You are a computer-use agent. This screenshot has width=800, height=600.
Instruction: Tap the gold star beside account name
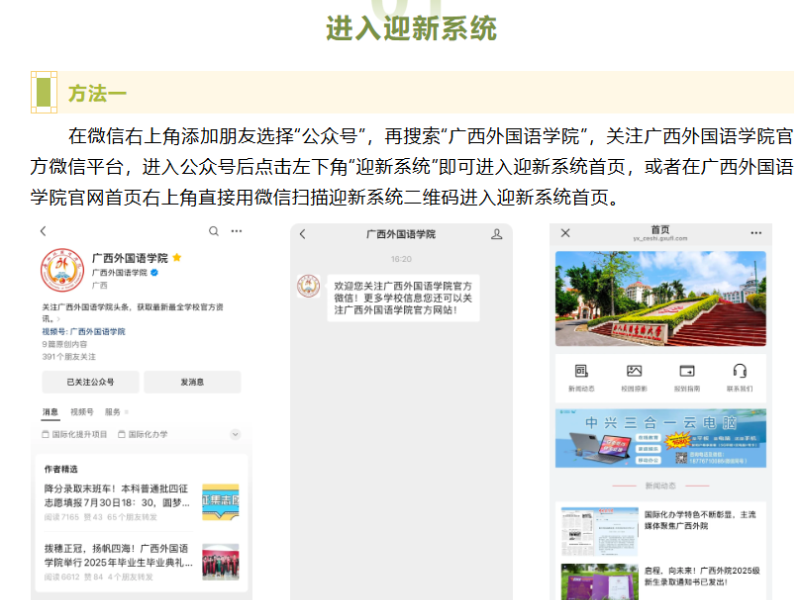pyautogui.click(x=177, y=258)
